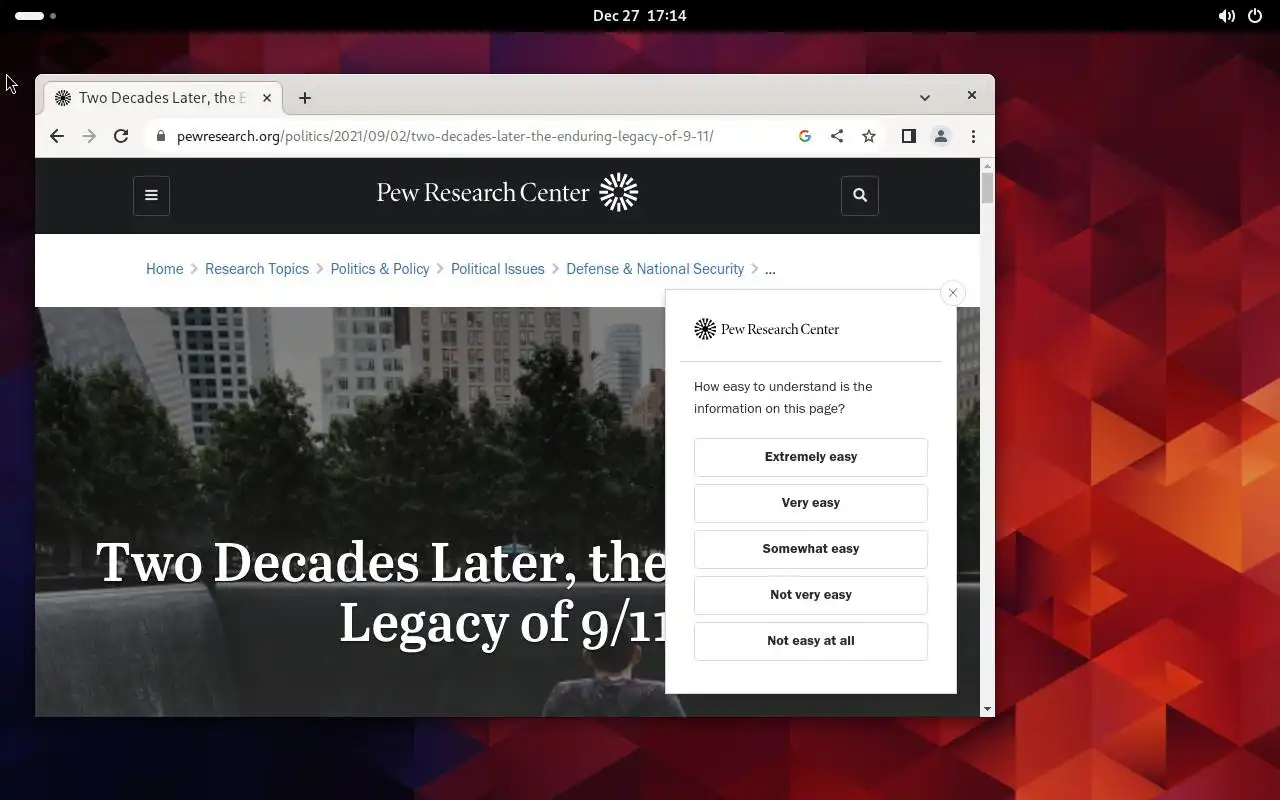Pick the Somewhat easy response

811,549
